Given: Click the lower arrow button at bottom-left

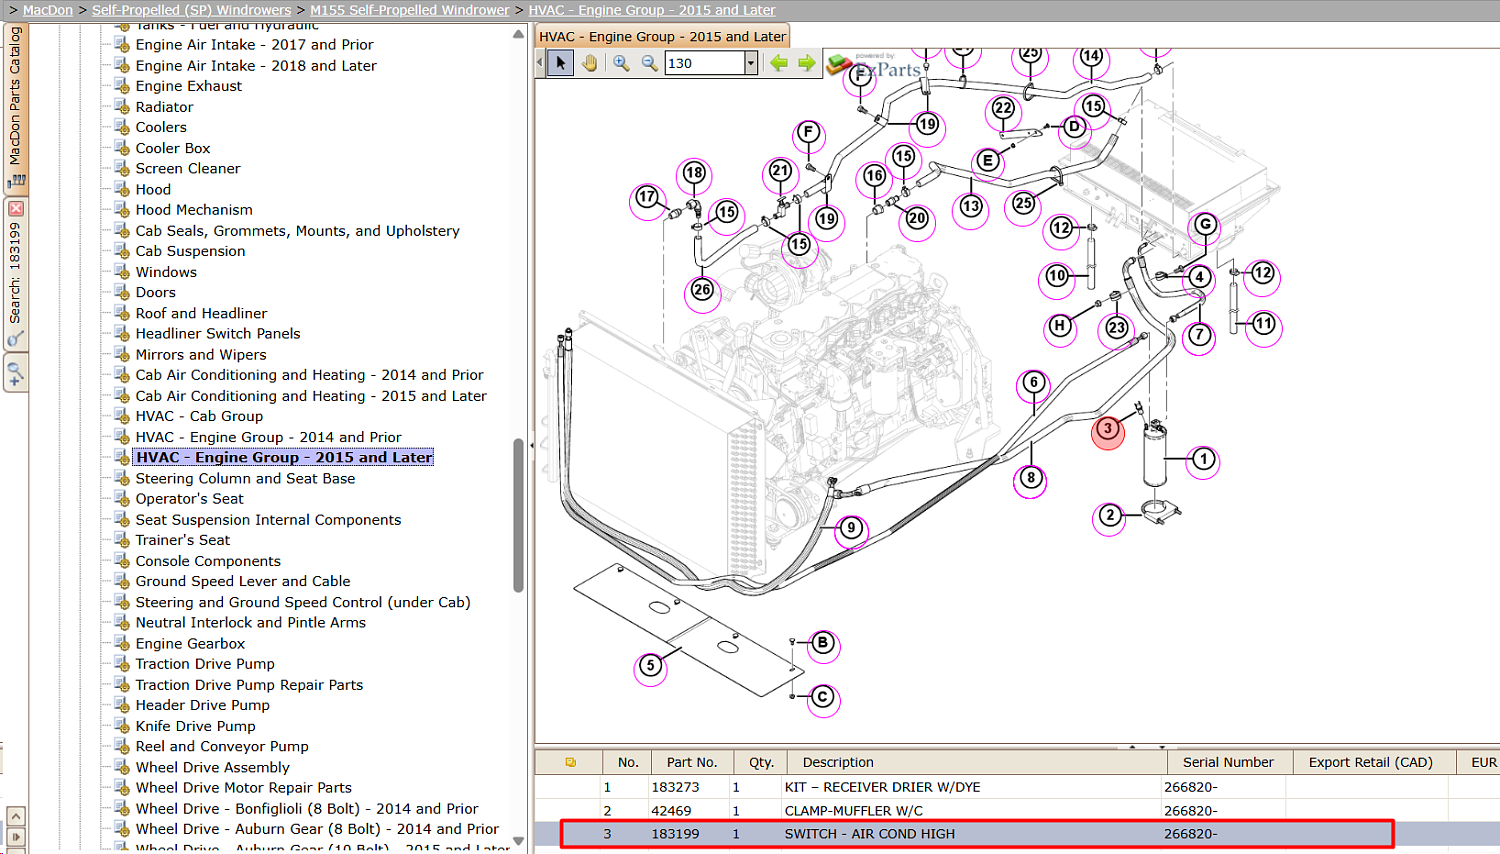Looking at the screenshot, I should (16, 836).
